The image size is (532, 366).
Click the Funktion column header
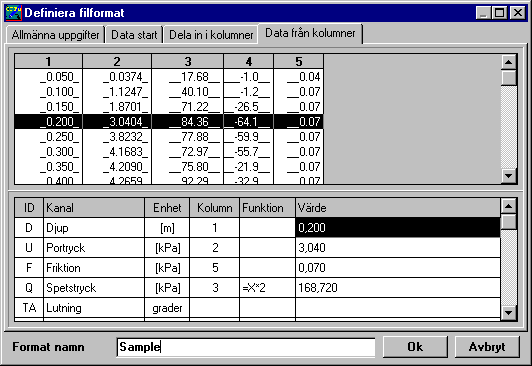pyautogui.click(x=267, y=208)
